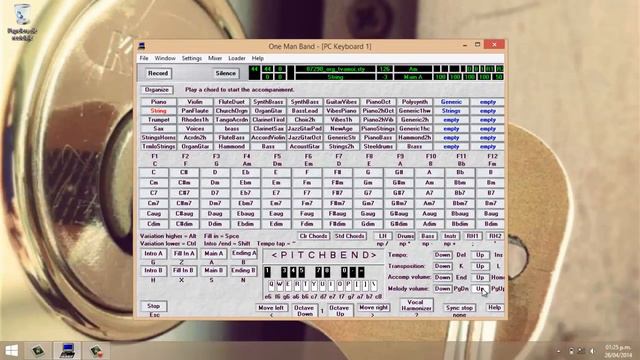Click the Organize button
The width and height of the screenshot is (640, 360).
click(157, 90)
